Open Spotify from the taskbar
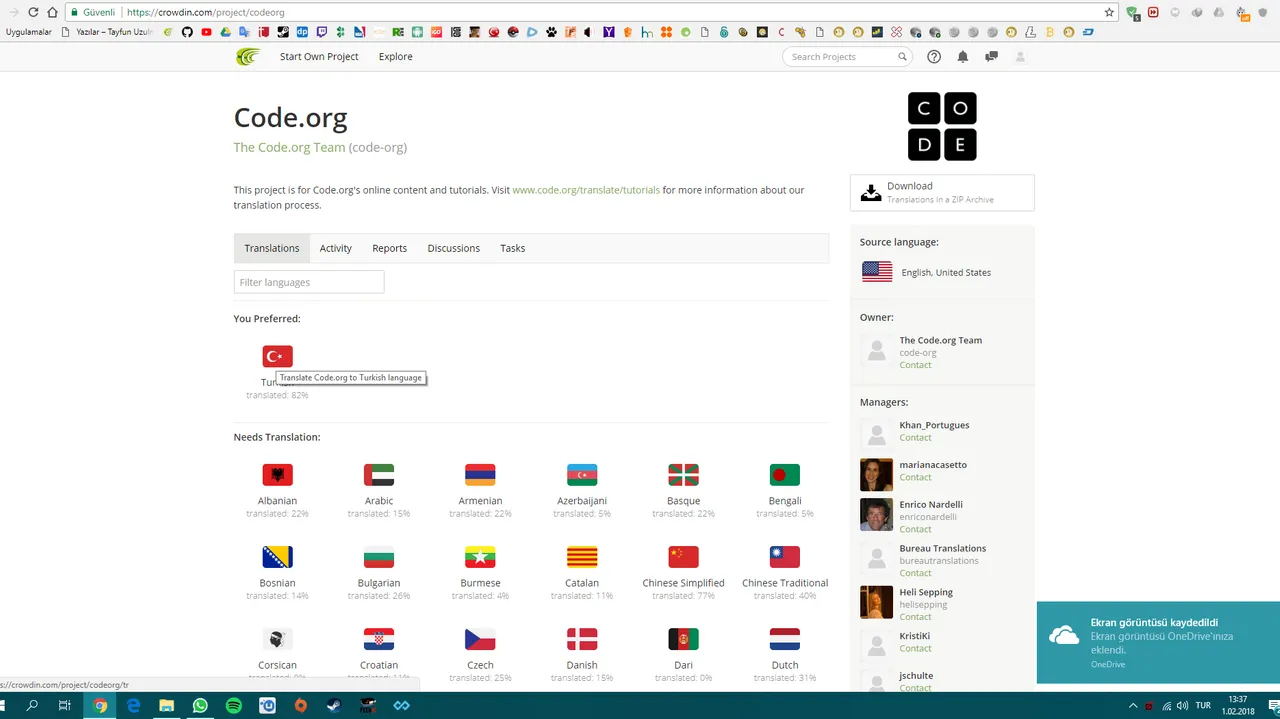 (234, 705)
